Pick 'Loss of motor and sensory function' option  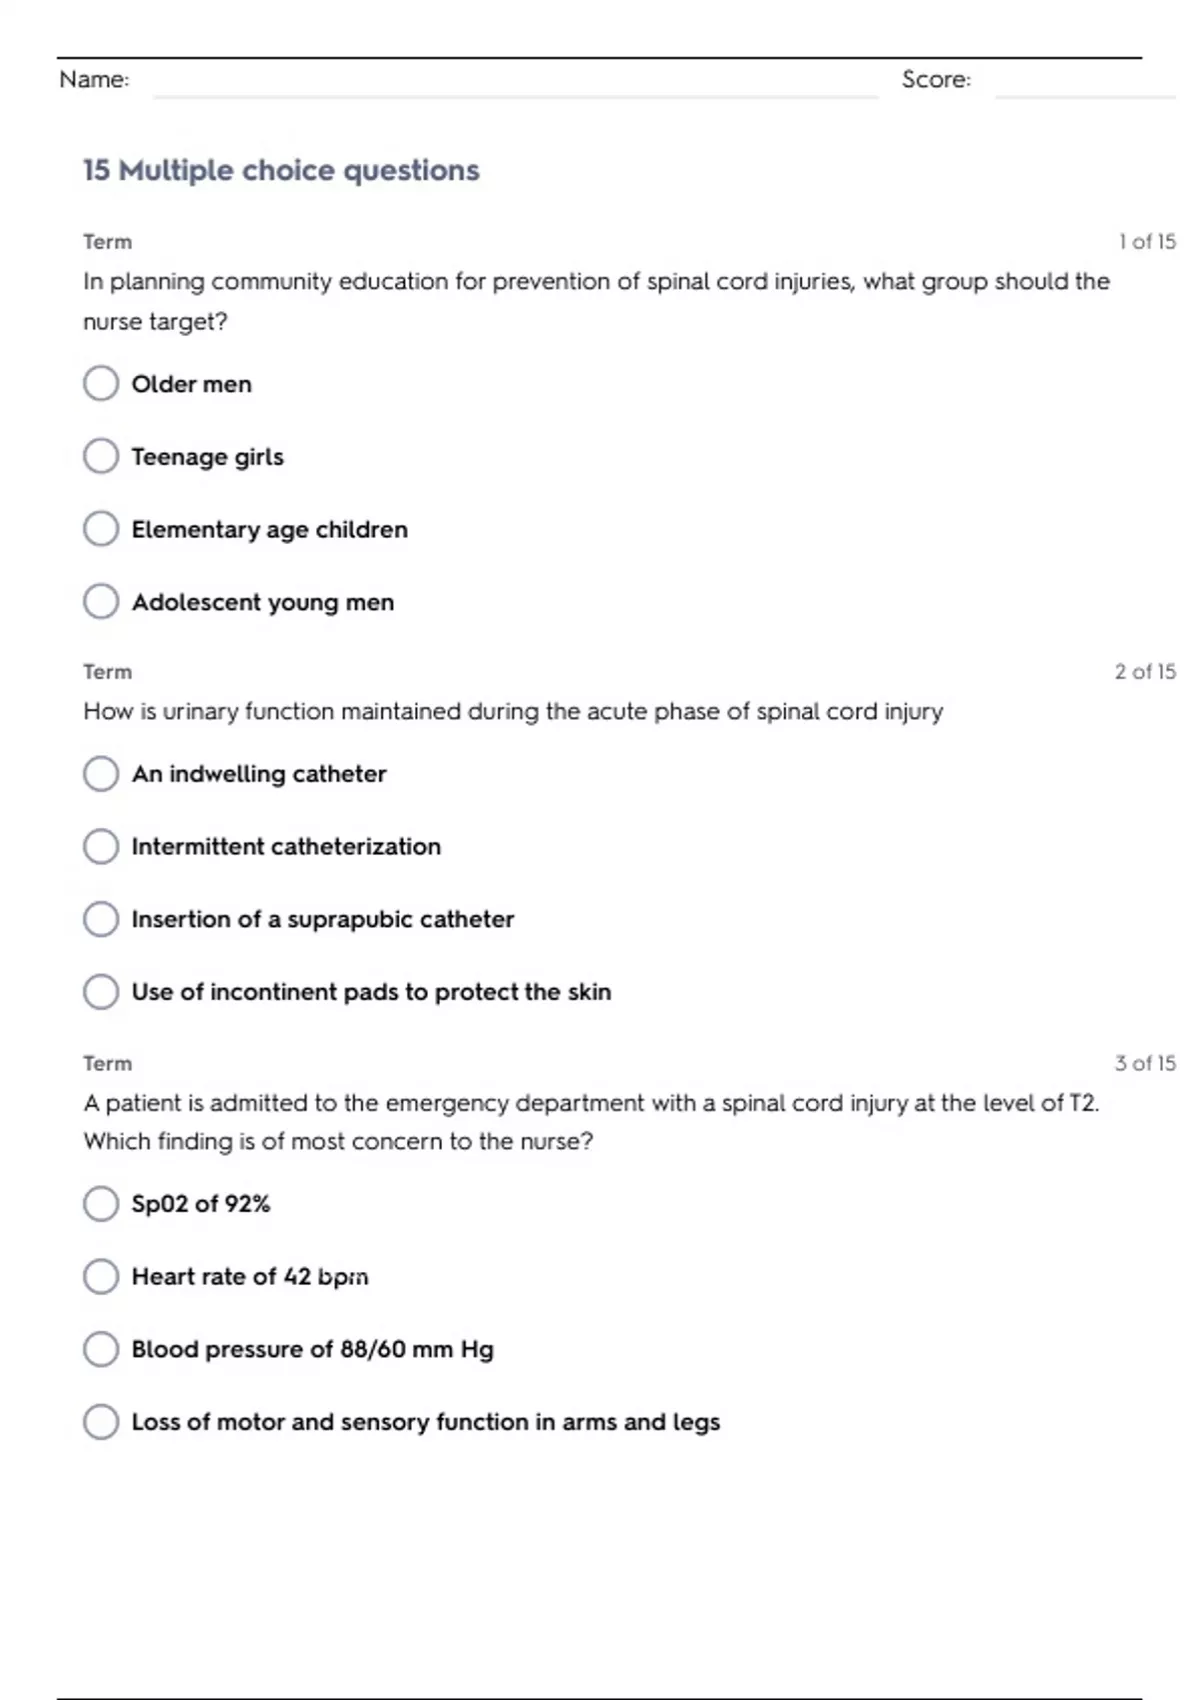click(x=101, y=1421)
